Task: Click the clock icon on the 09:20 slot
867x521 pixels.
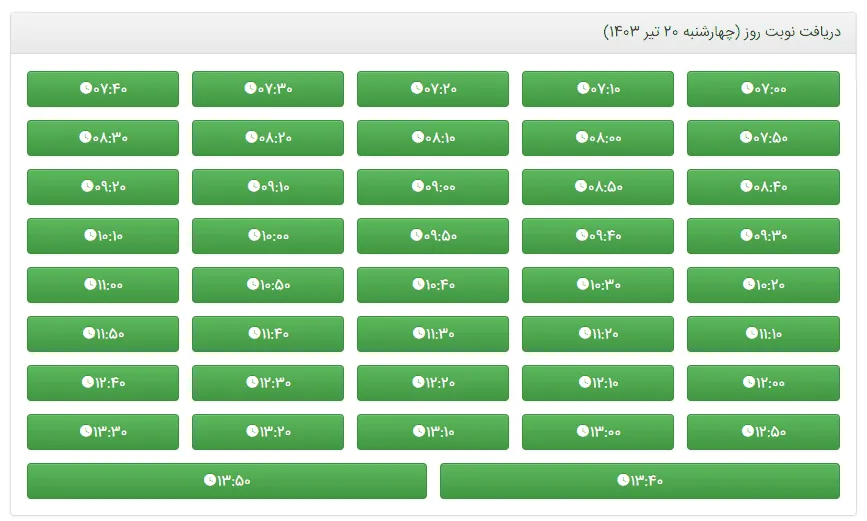Action: point(85,187)
